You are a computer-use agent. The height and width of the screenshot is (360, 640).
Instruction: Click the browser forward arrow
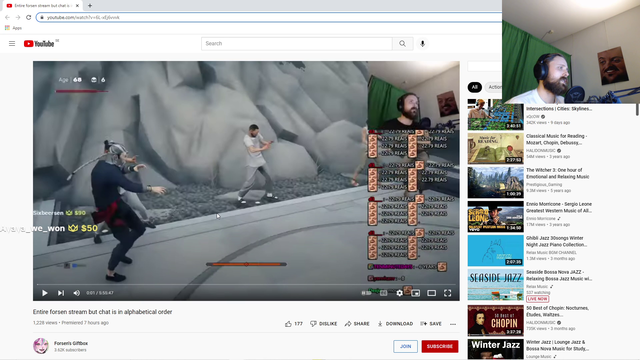coord(18,18)
